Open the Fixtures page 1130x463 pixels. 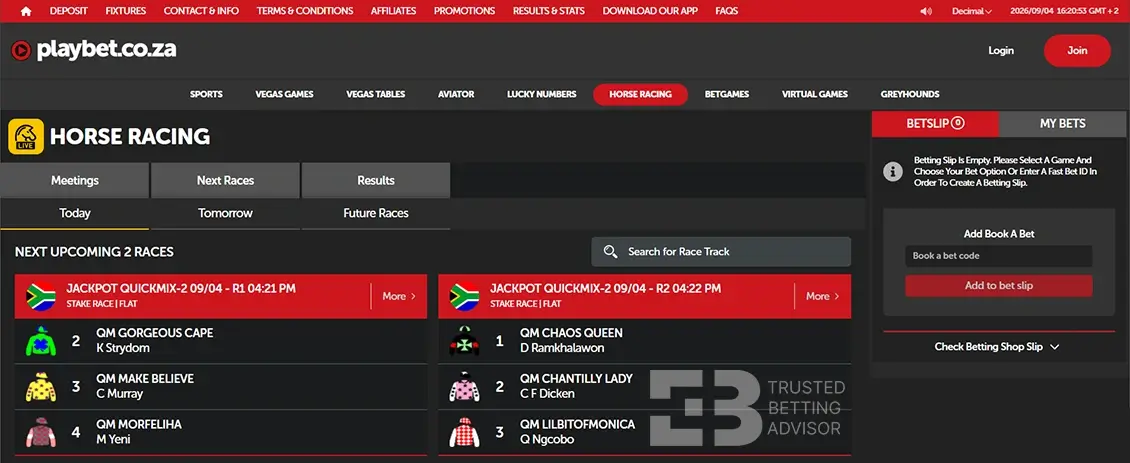[x=125, y=11]
